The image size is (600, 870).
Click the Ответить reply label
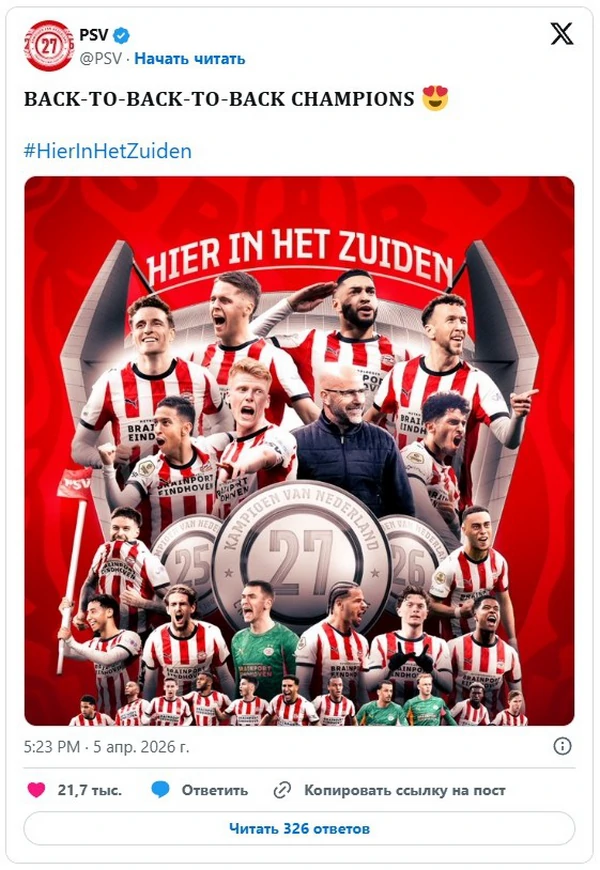pos(215,790)
